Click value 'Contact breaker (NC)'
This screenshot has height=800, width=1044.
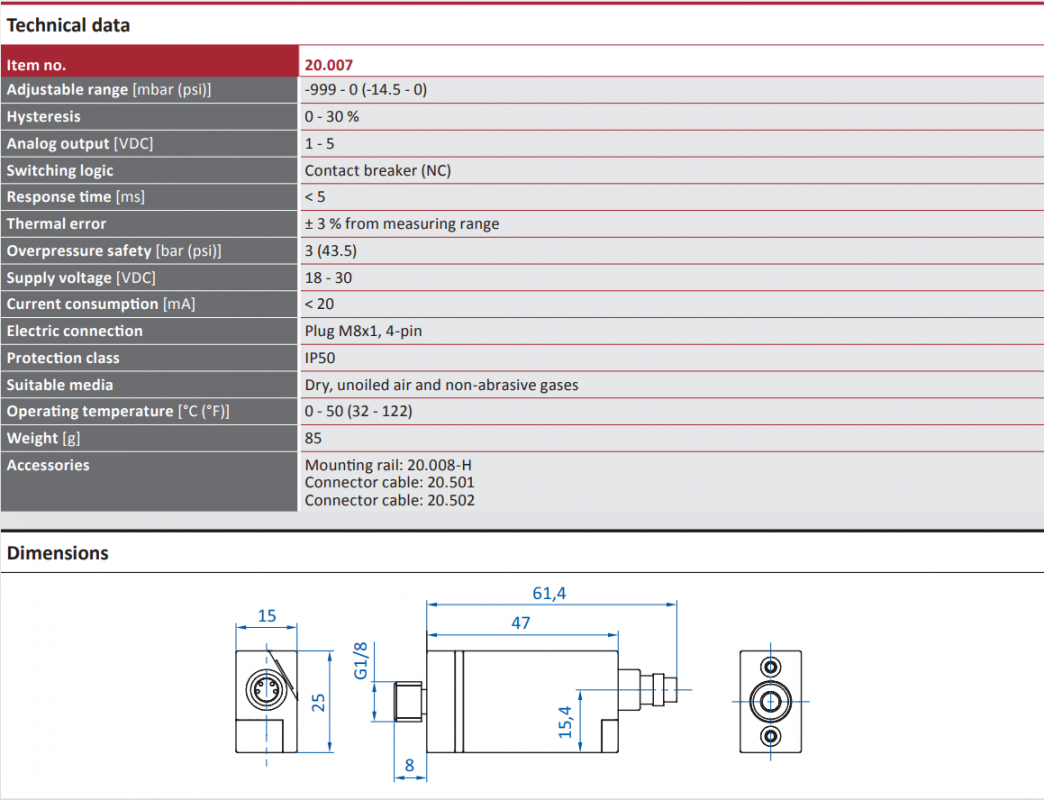[378, 170]
